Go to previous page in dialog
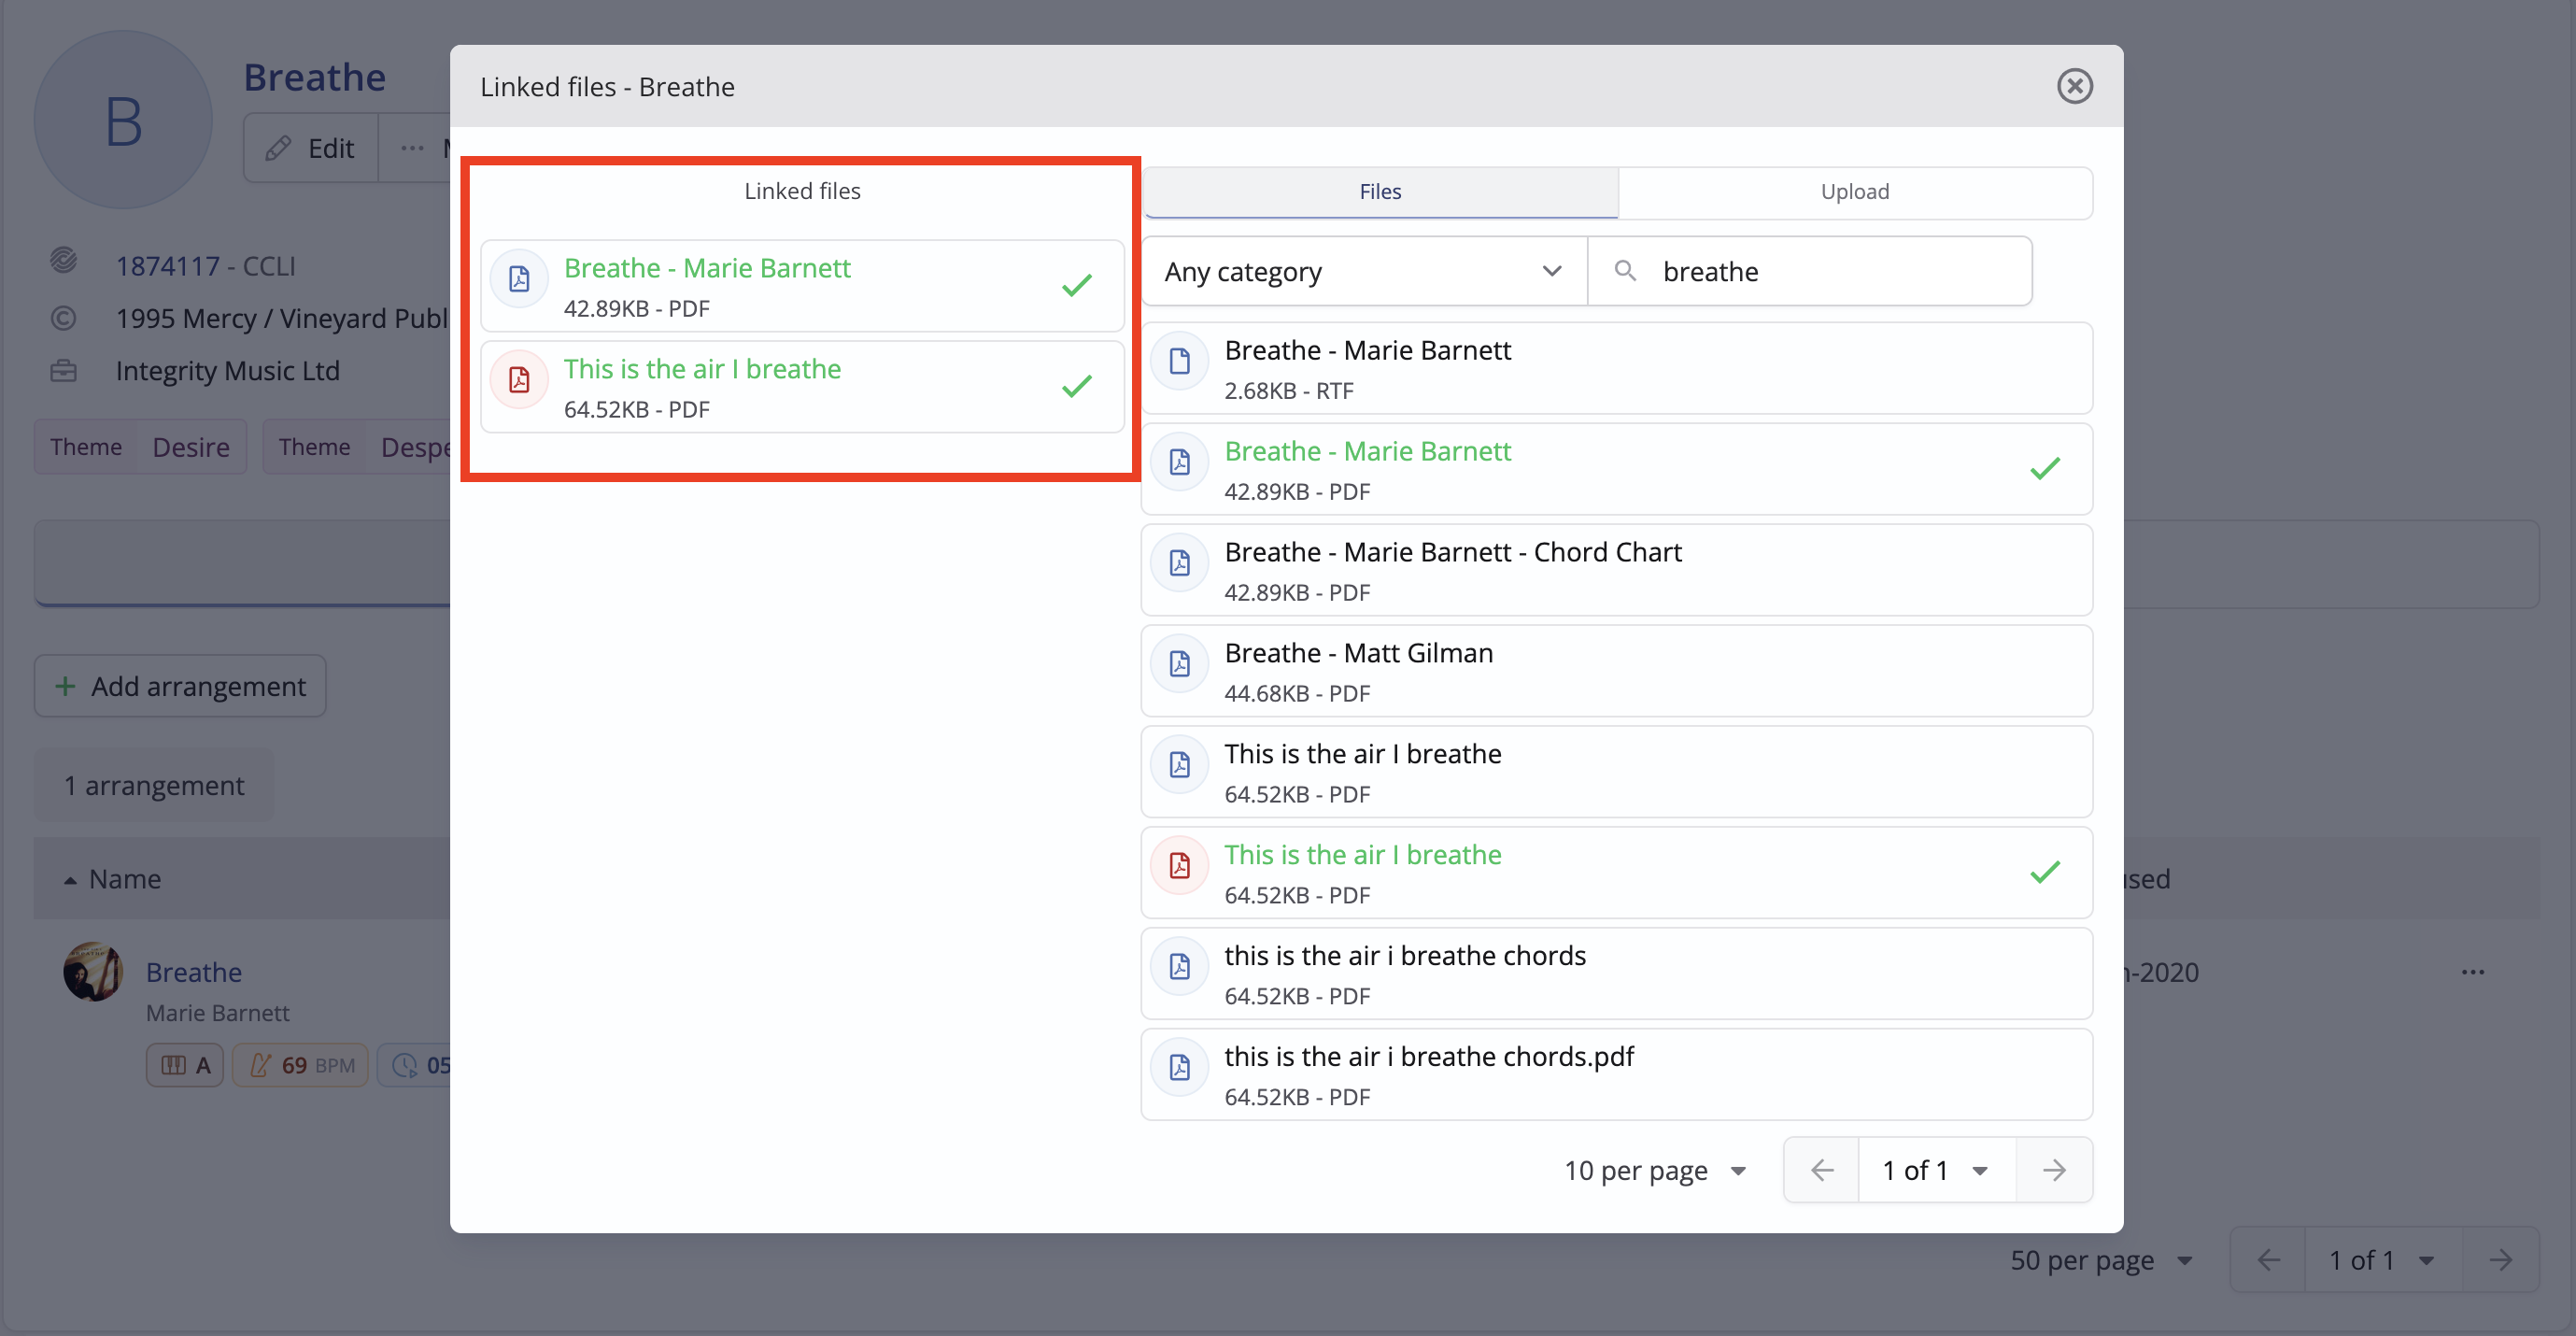The height and width of the screenshot is (1336, 2576). 1821,1170
